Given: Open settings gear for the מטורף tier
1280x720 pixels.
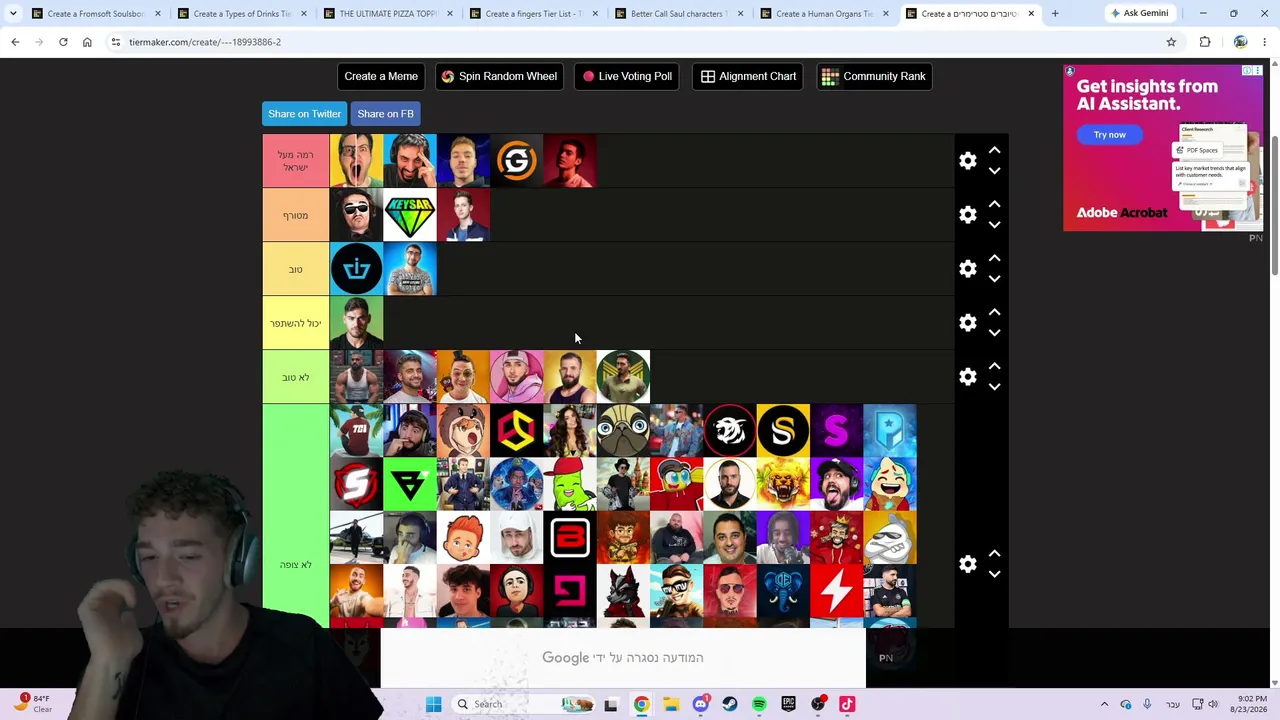Looking at the screenshot, I should click(967, 215).
